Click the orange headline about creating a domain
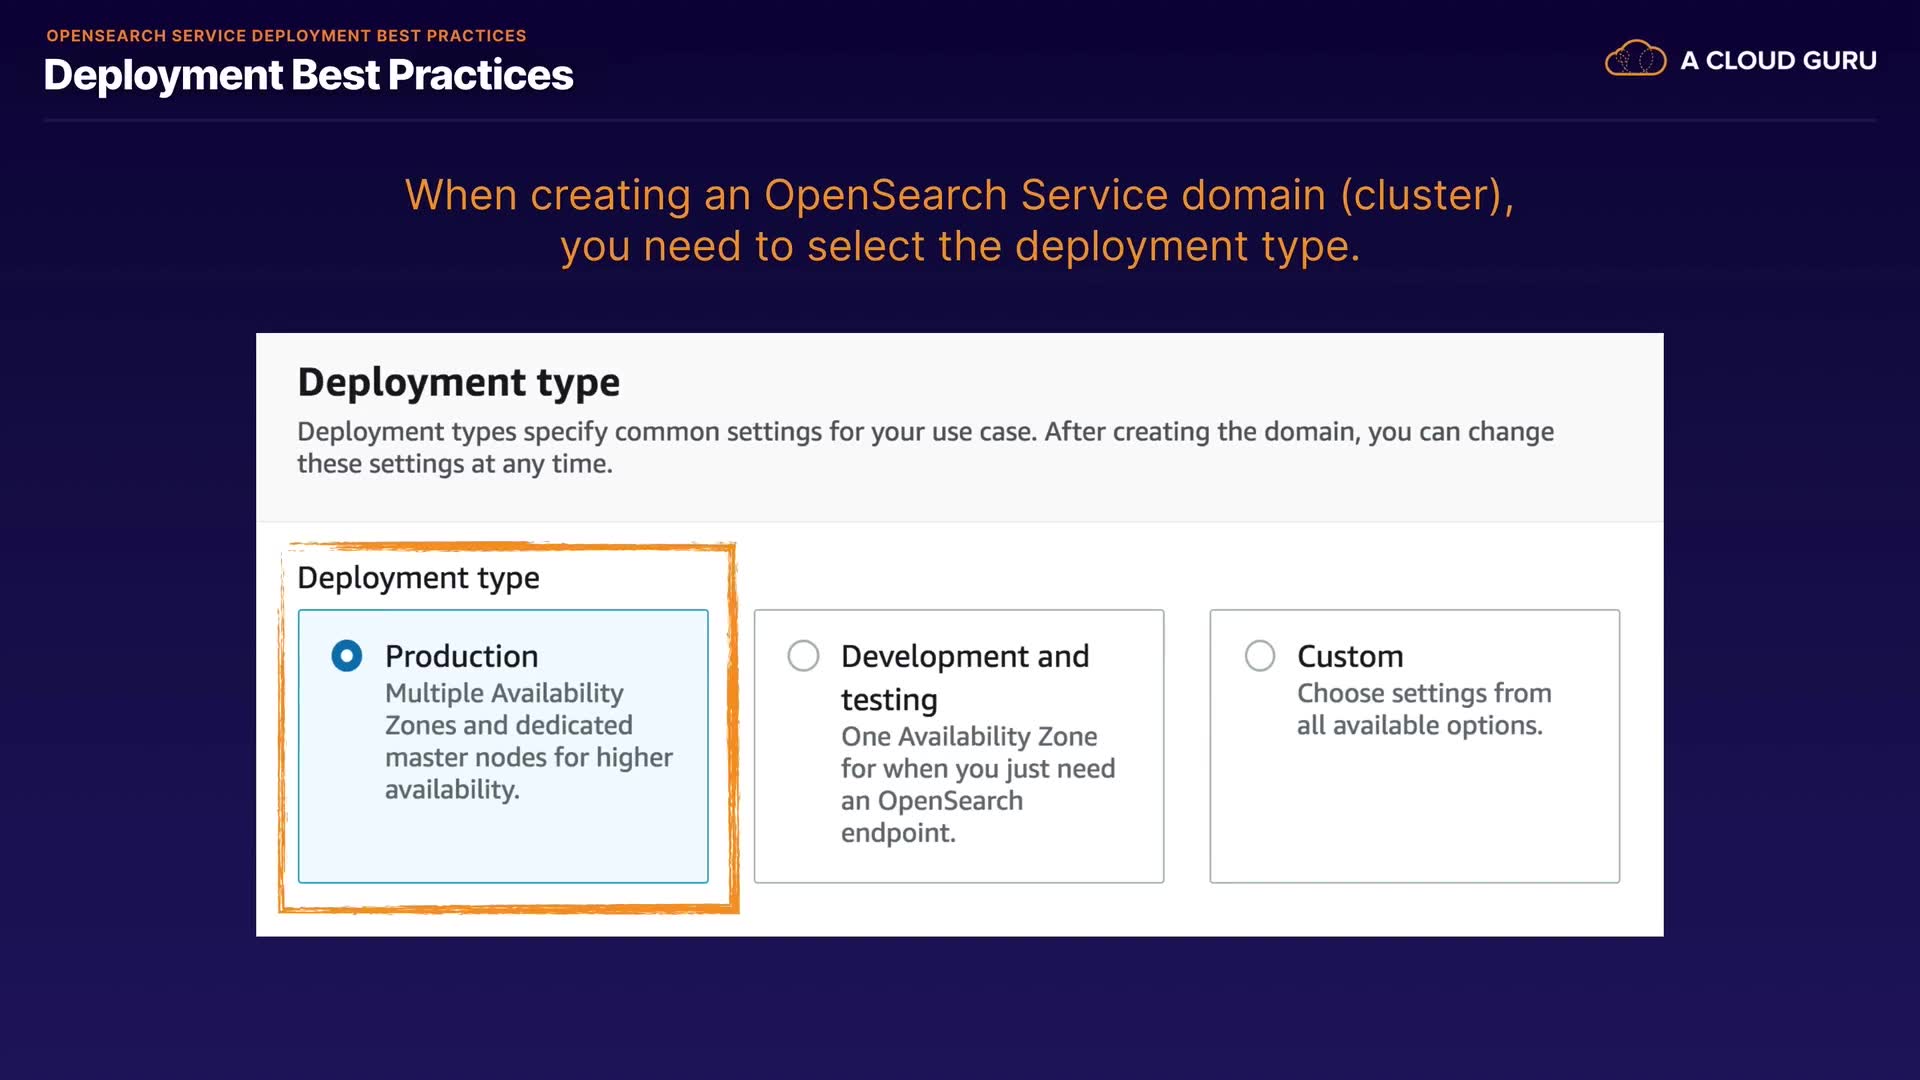This screenshot has width=1920, height=1080. 959,195
